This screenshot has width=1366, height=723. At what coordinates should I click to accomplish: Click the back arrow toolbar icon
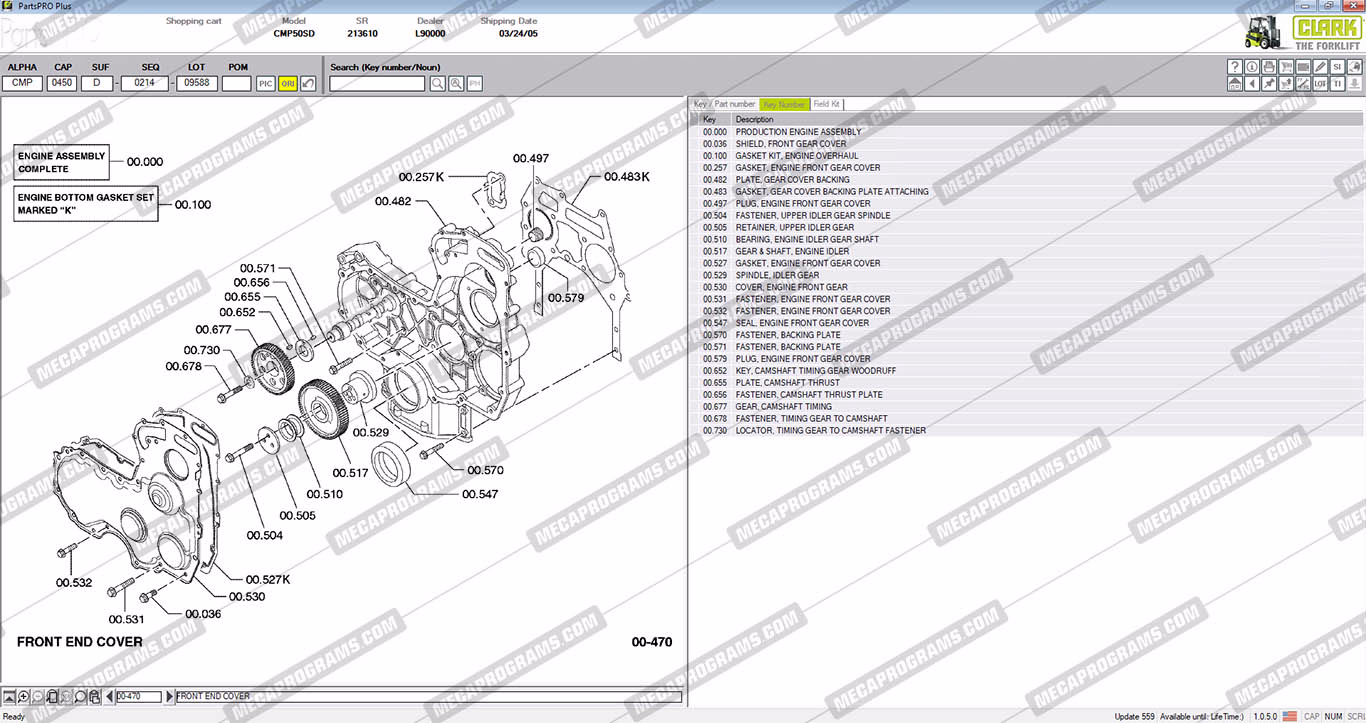click(1252, 84)
